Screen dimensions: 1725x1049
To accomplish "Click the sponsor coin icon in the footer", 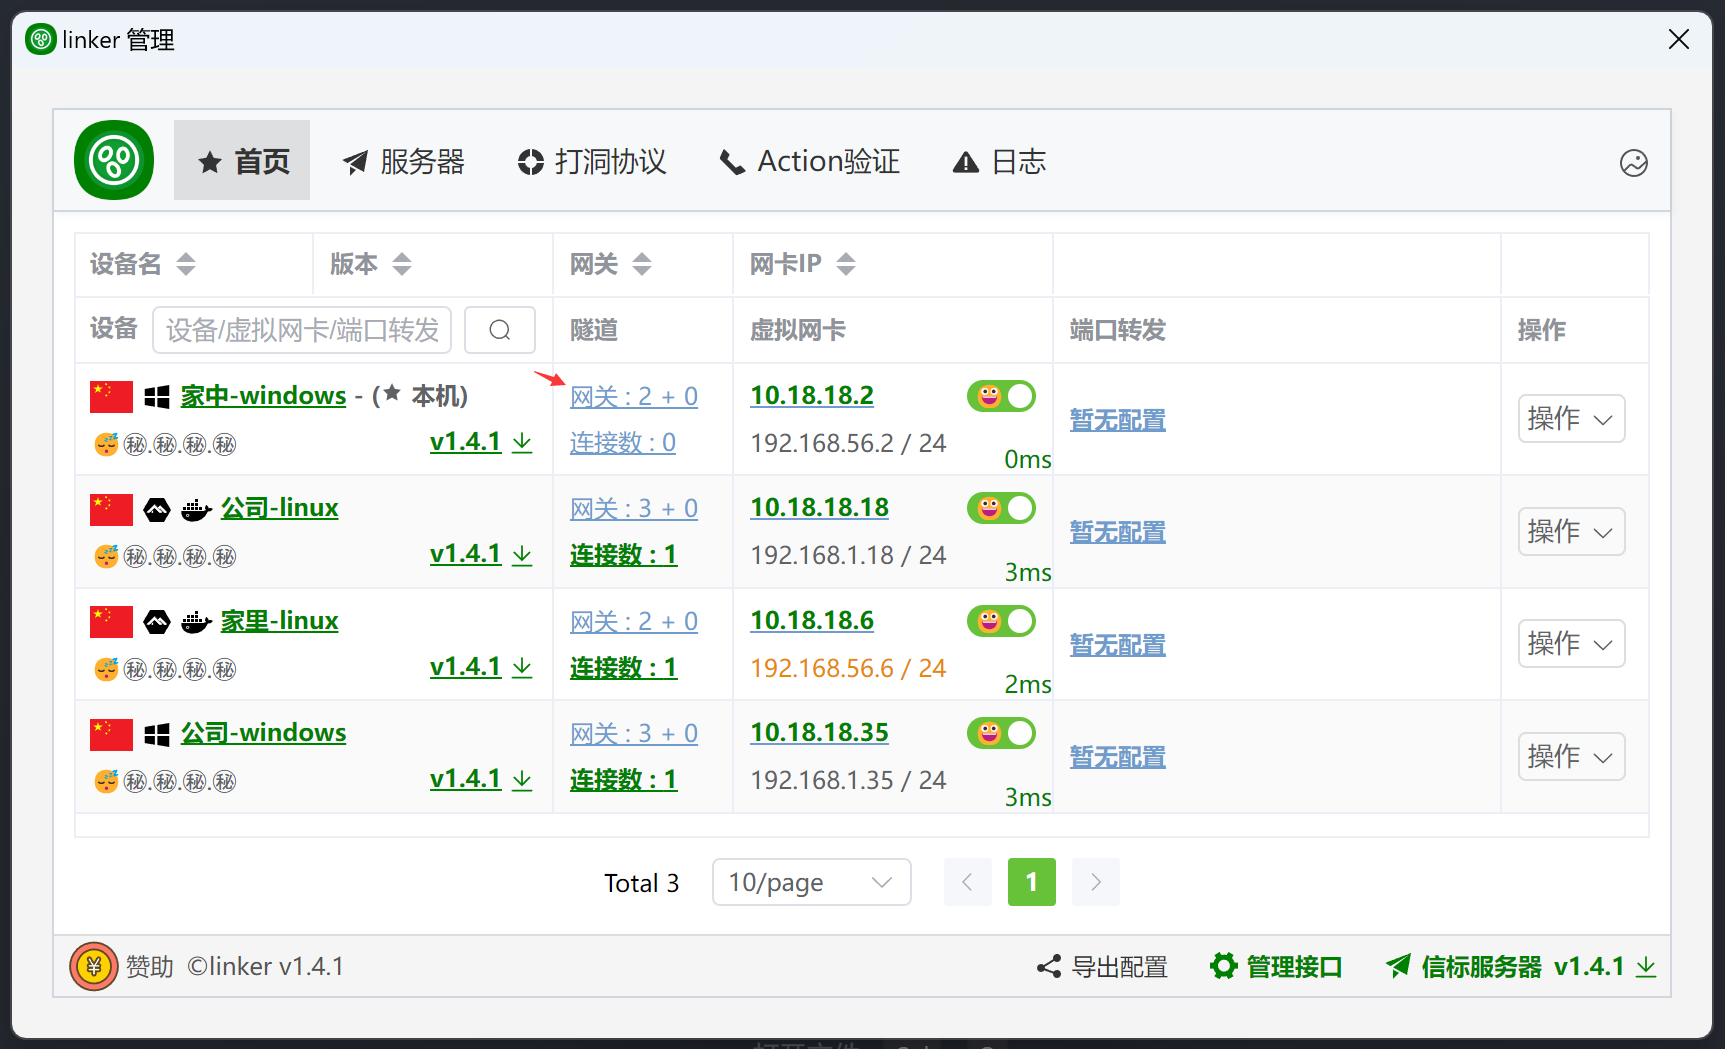I will (94, 966).
